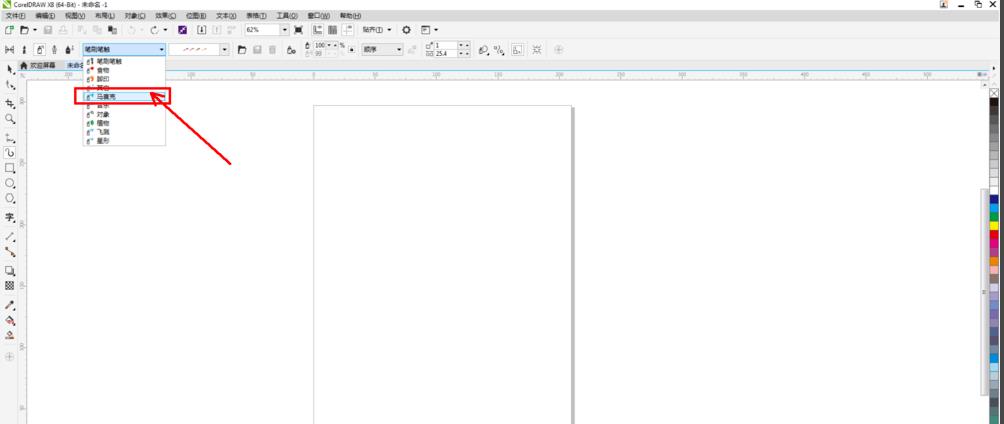Choose 对象 in the category list
Image resolution: width=1004 pixels, height=424 pixels.
tap(124, 114)
